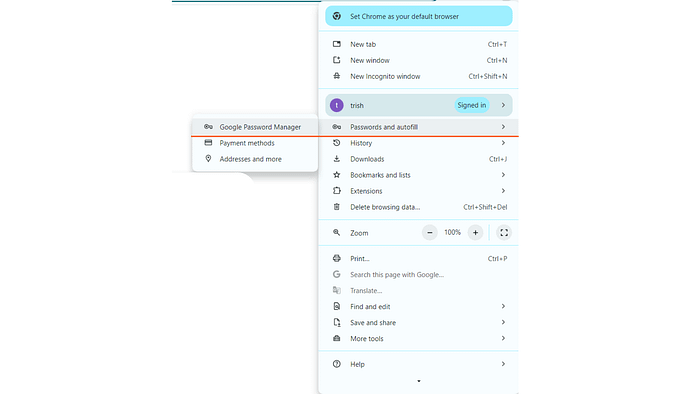Expand Bookmarks and lists chevron
The image size is (700, 394).
point(503,175)
